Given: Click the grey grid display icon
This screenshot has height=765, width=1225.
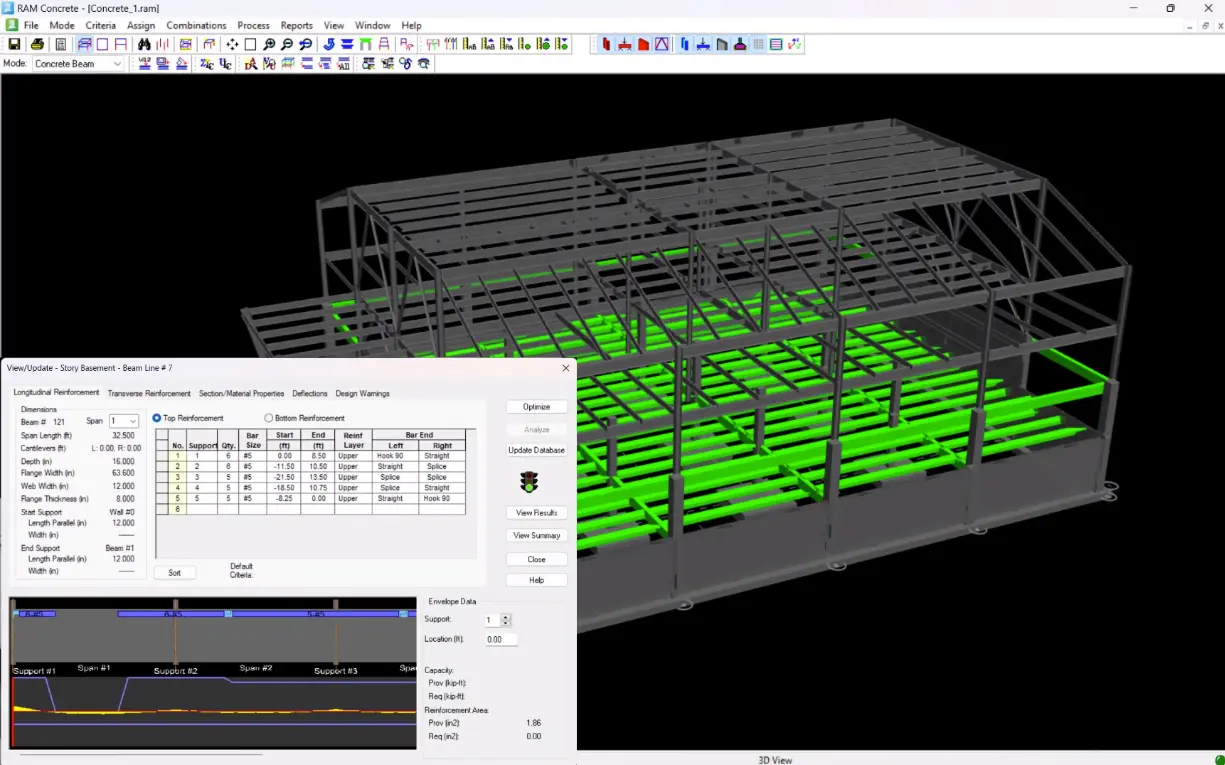Looking at the screenshot, I should (758, 44).
